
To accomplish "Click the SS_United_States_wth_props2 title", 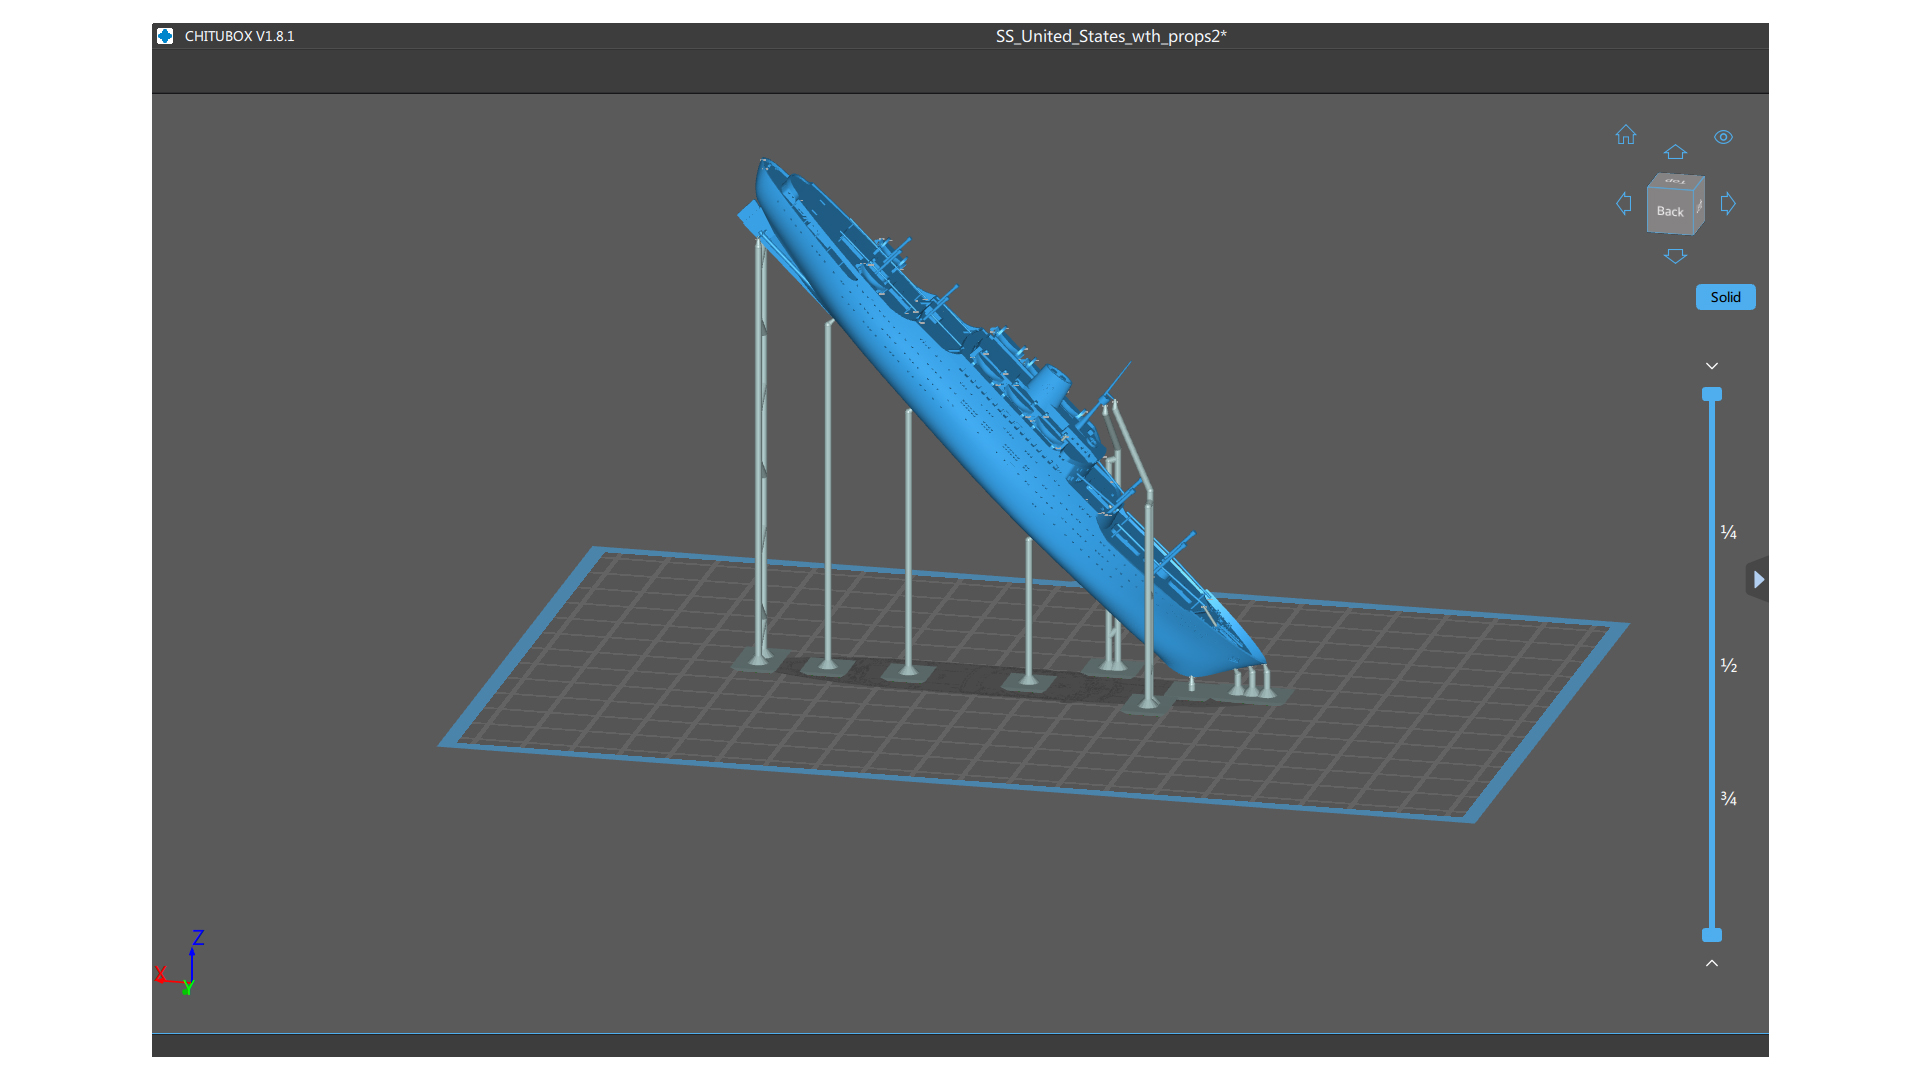I will (1110, 36).
